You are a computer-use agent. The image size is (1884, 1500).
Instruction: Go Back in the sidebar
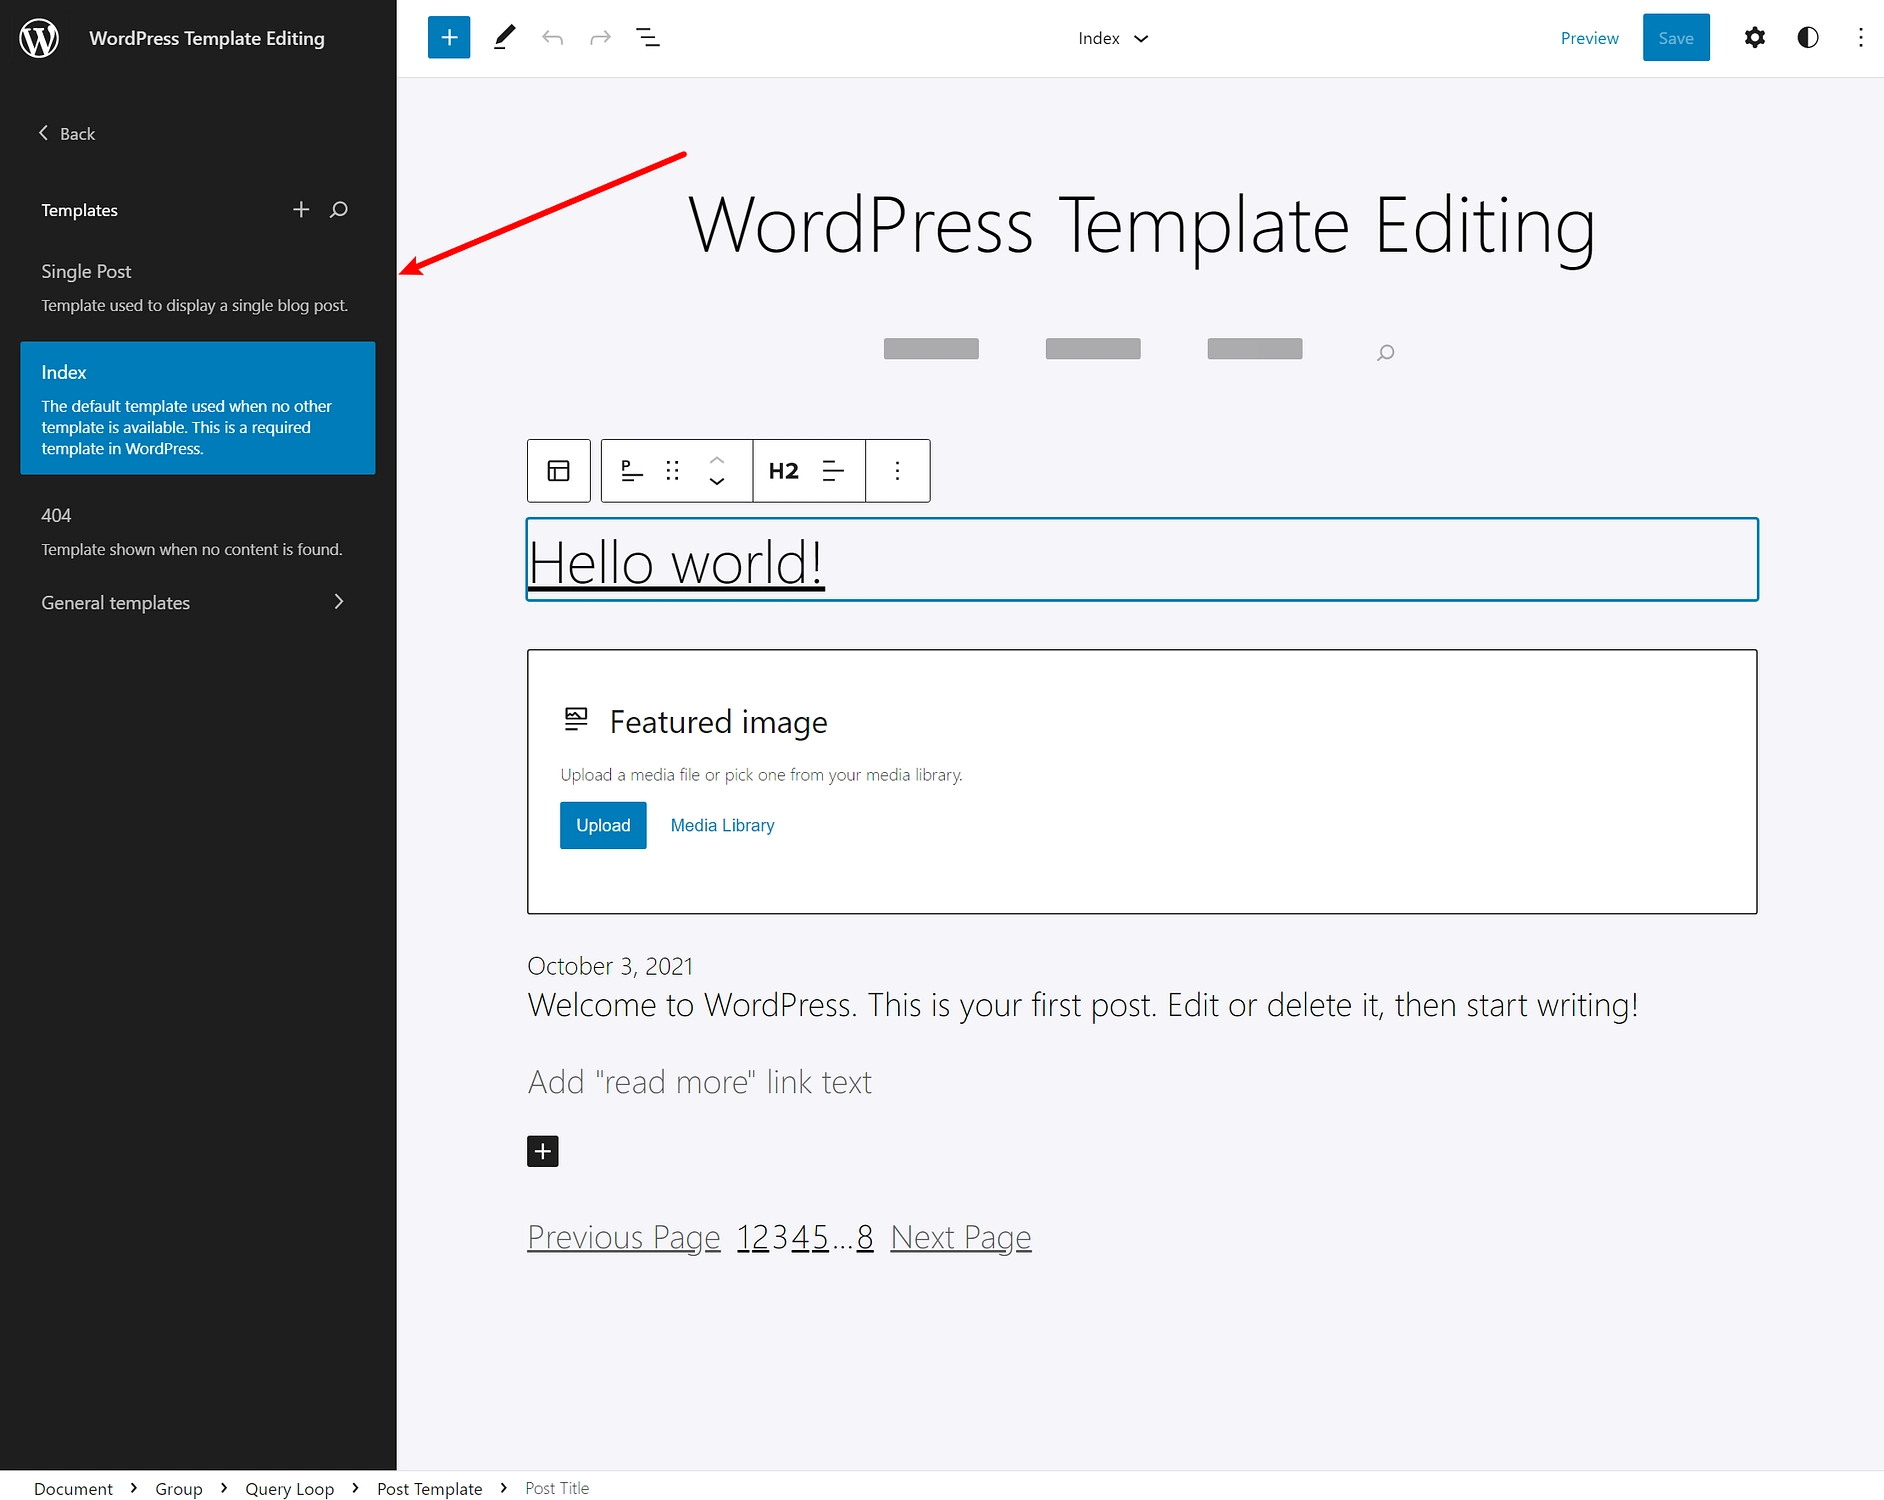click(67, 133)
